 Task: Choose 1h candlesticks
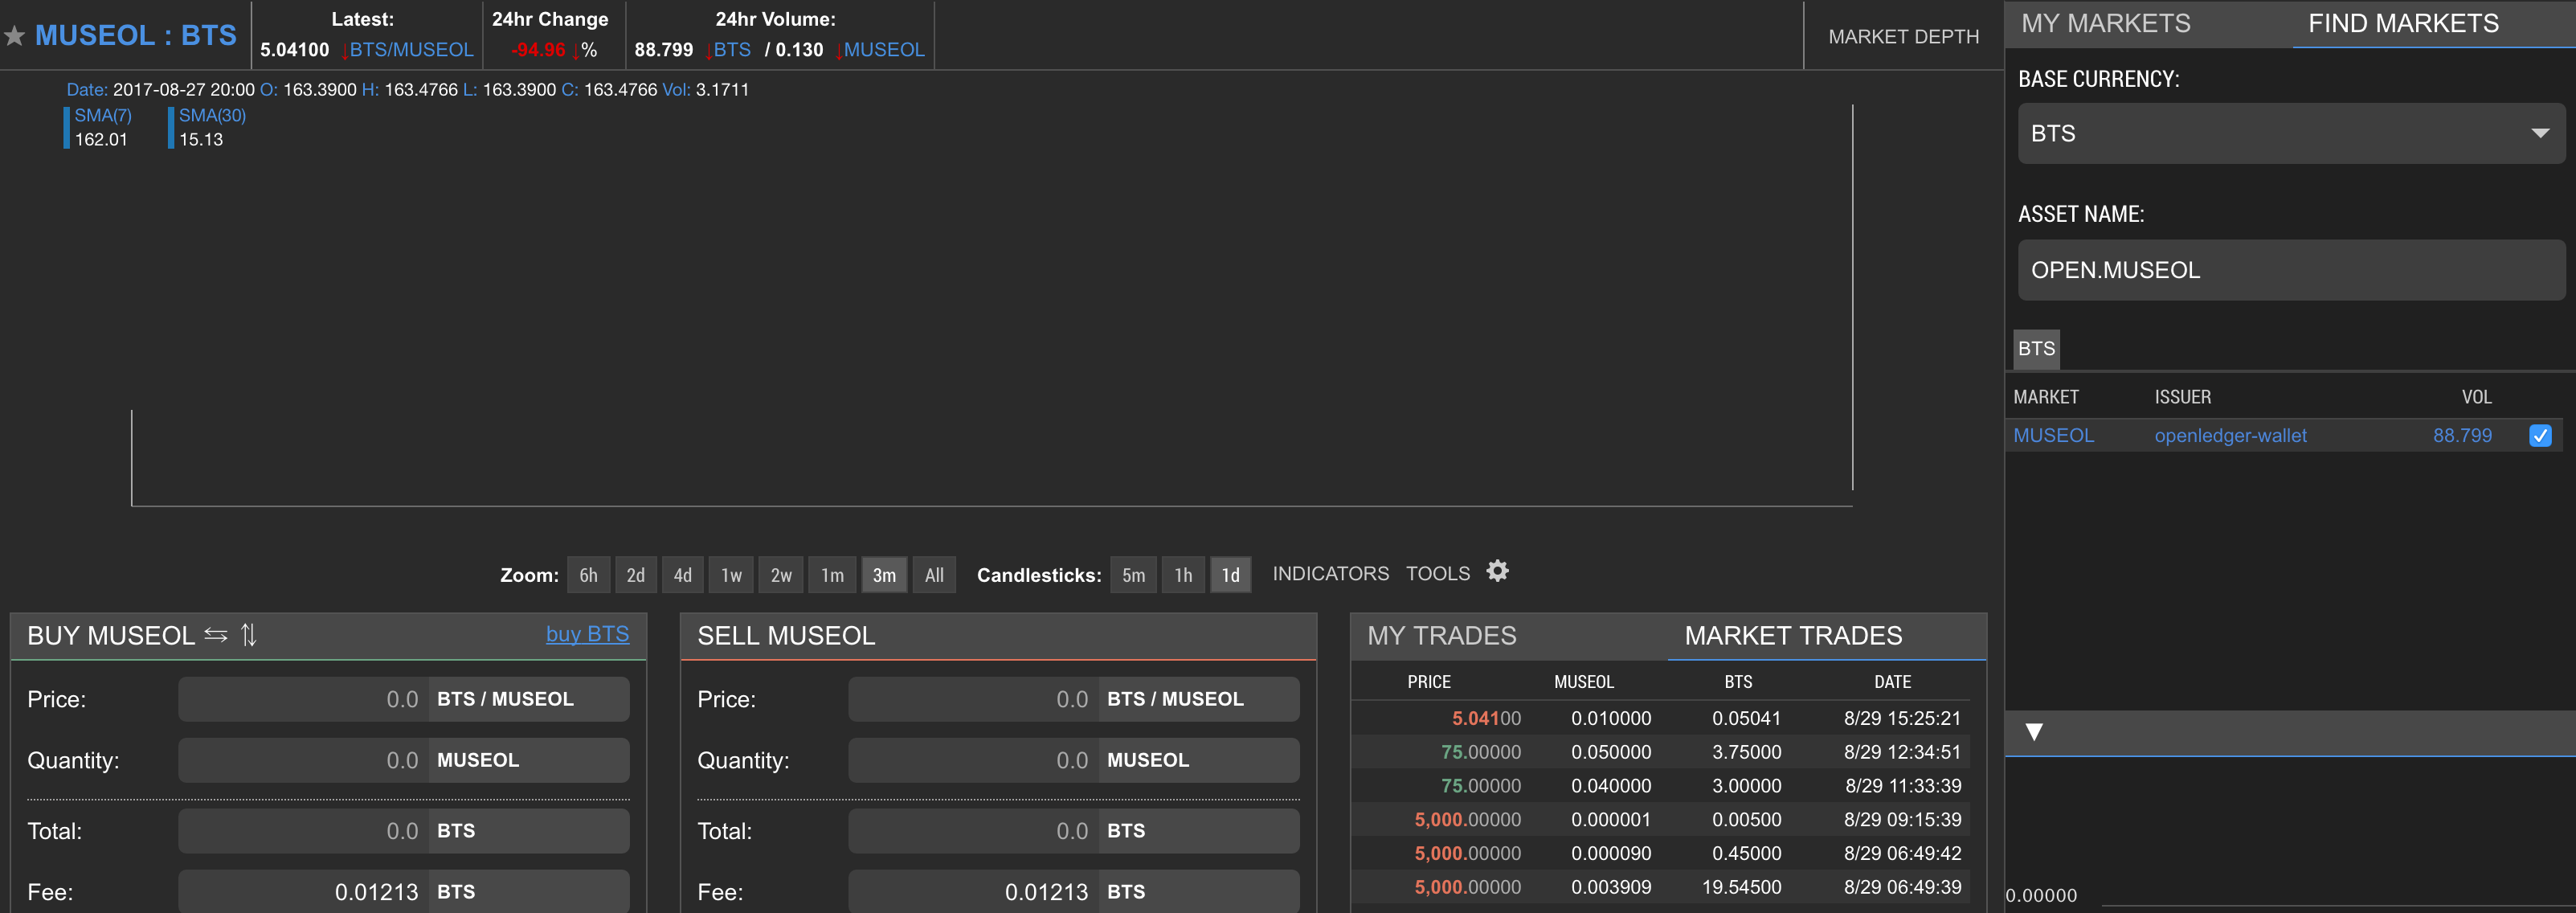coord(1183,575)
